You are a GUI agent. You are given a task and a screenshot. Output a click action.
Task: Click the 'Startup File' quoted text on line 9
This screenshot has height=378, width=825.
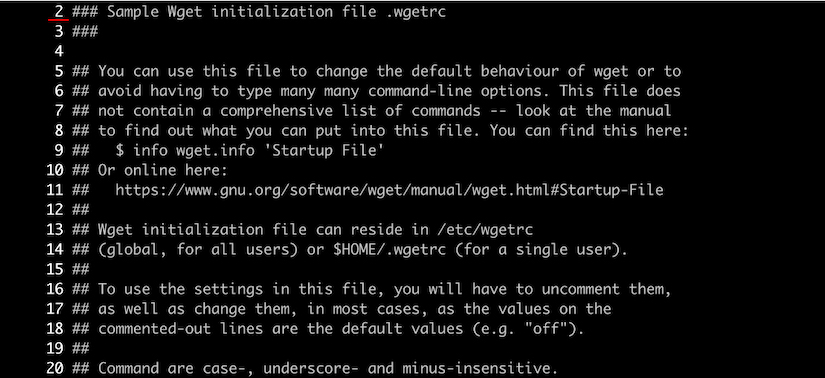pos(325,150)
